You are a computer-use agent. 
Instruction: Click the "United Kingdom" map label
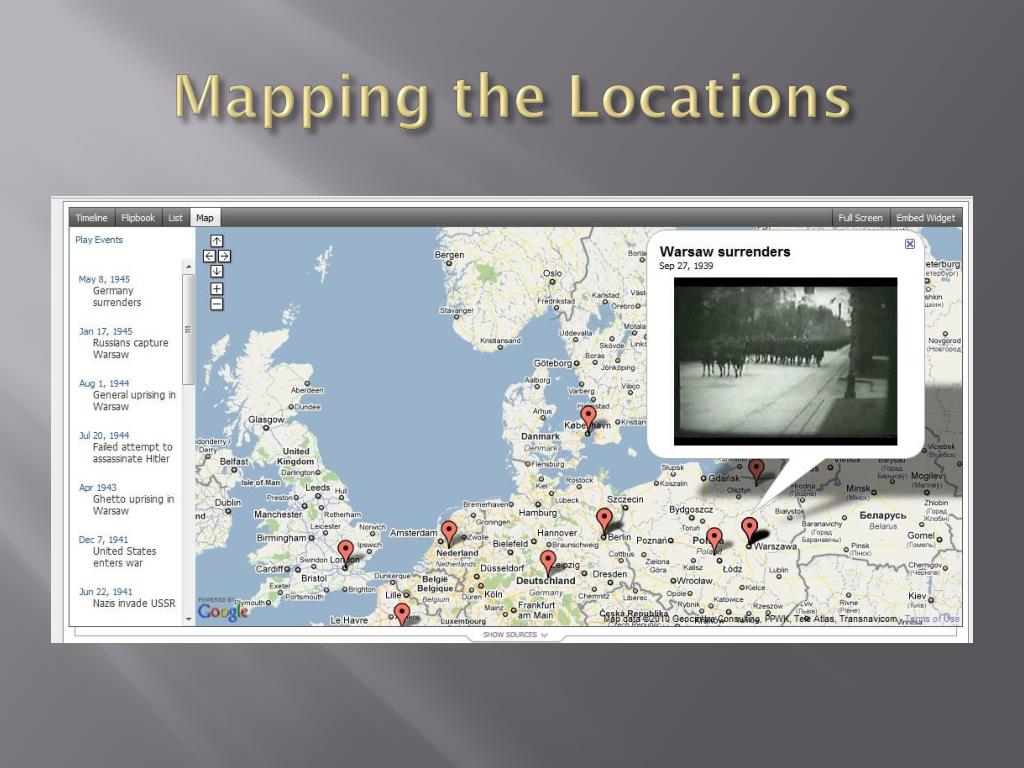[296, 456]
